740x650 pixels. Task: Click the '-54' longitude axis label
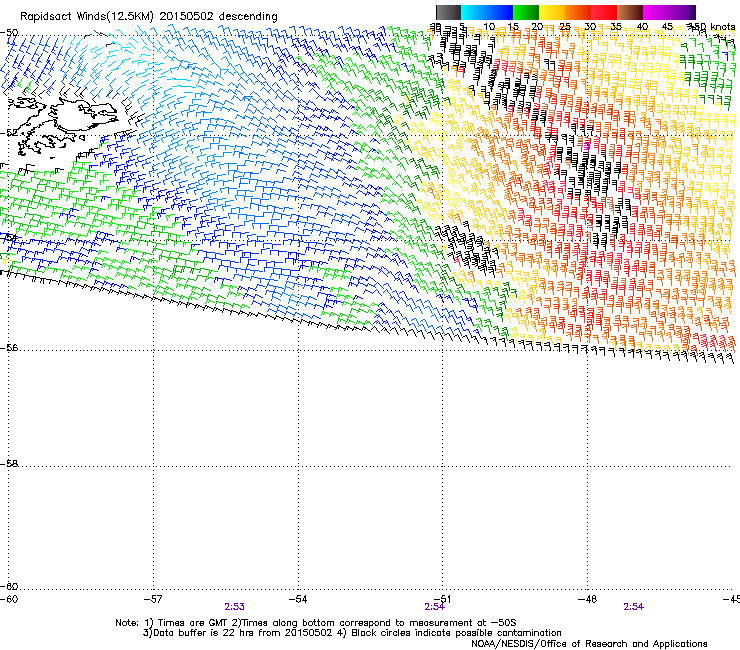(298, 599)
